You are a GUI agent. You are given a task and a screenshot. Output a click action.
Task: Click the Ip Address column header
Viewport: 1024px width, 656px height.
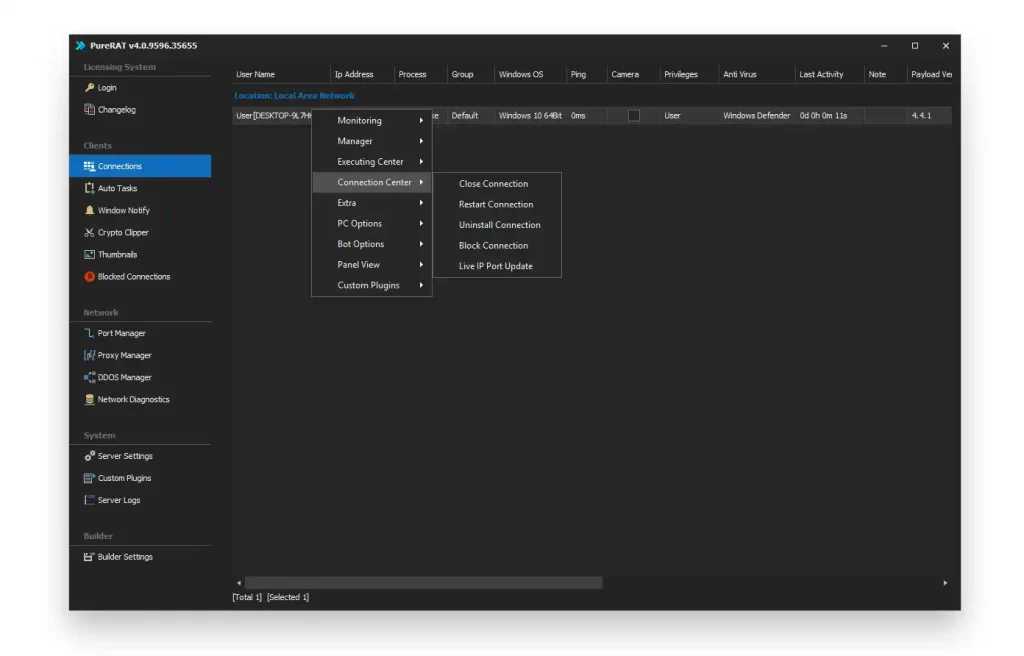(354, 75)
